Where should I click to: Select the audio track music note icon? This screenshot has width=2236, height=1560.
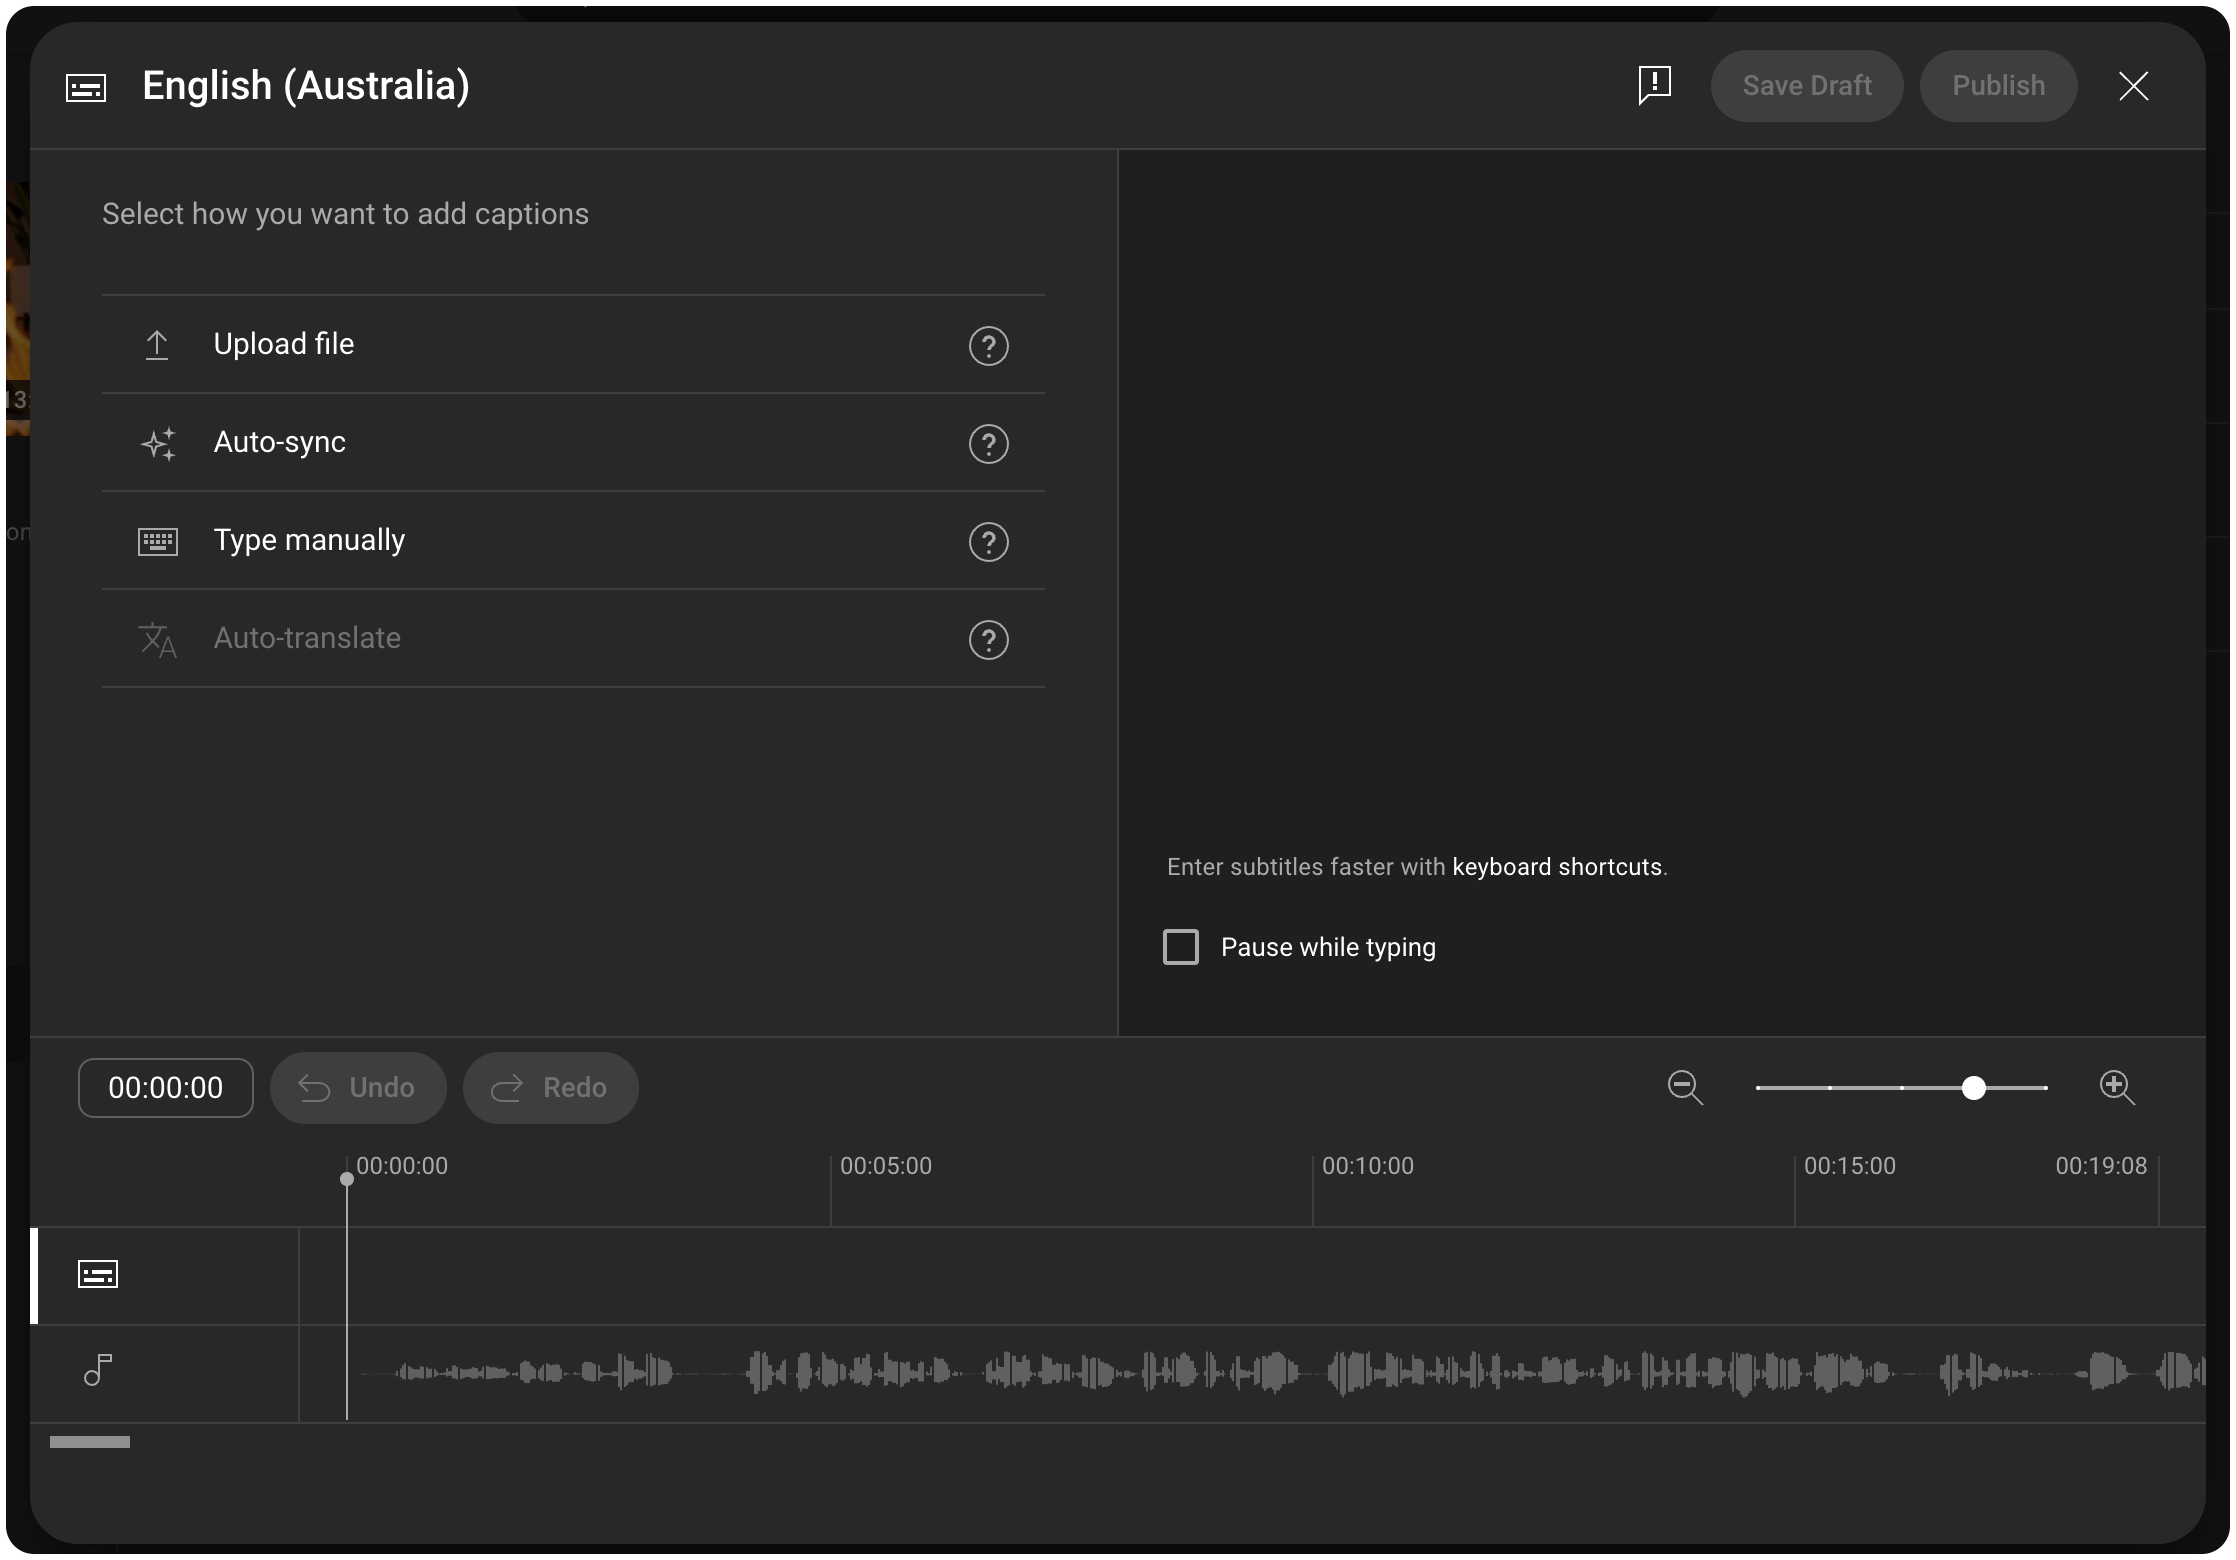tap(98, 1370)
